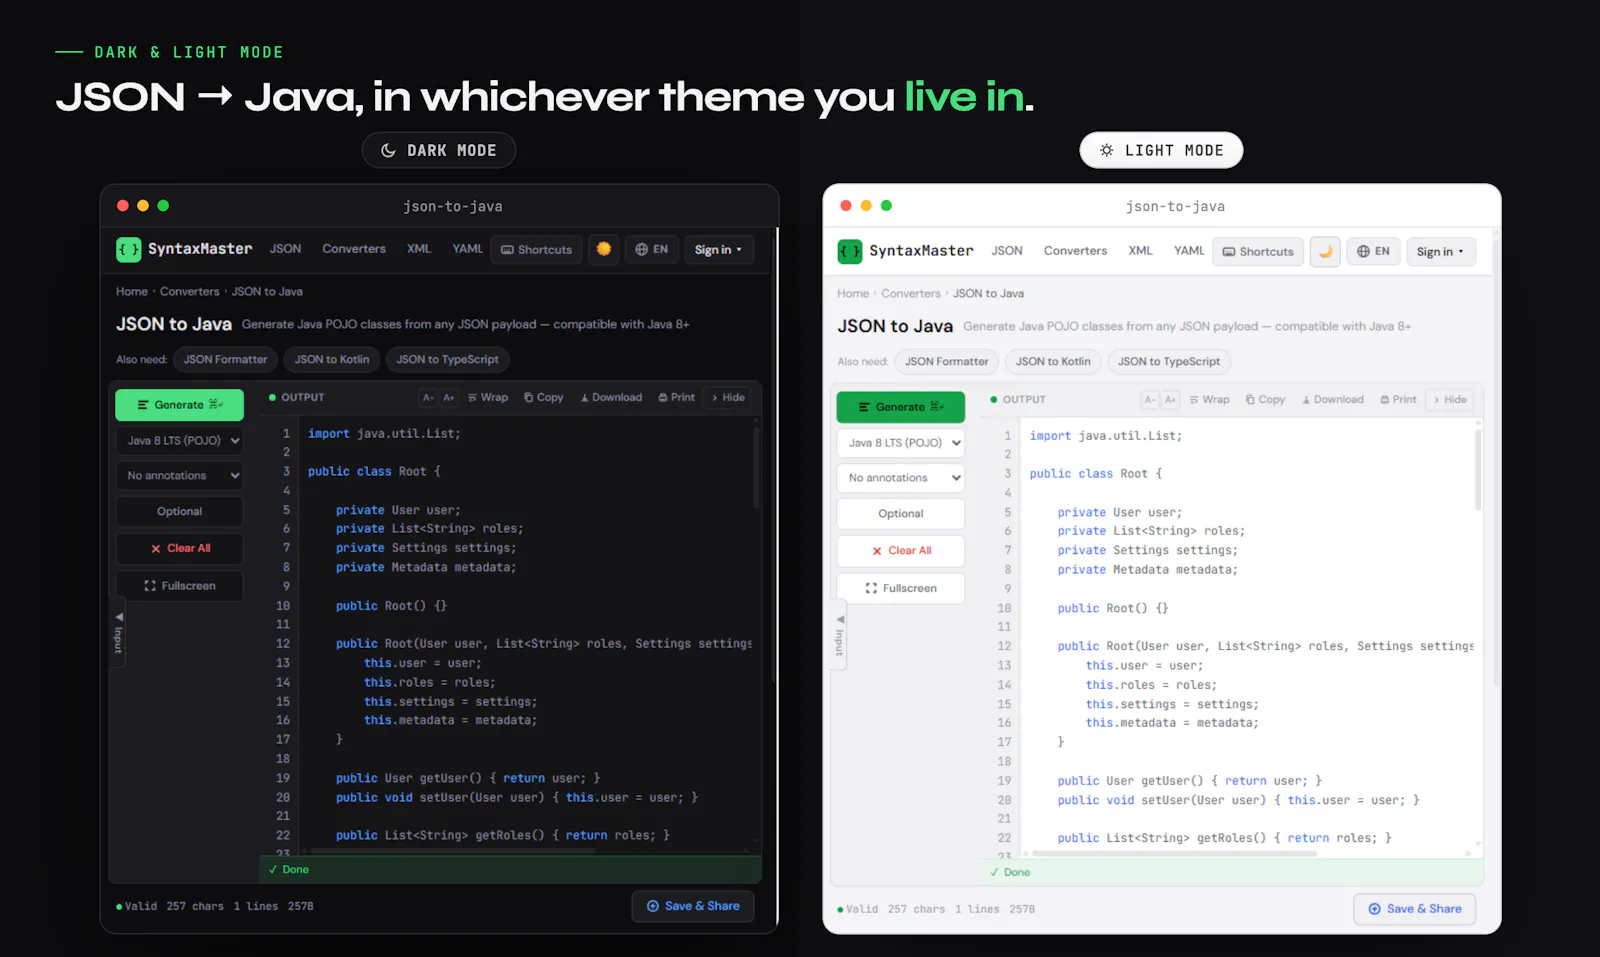Hide output panel in light window
This screenshot has height=957, width=1600.
(1450, 399)
